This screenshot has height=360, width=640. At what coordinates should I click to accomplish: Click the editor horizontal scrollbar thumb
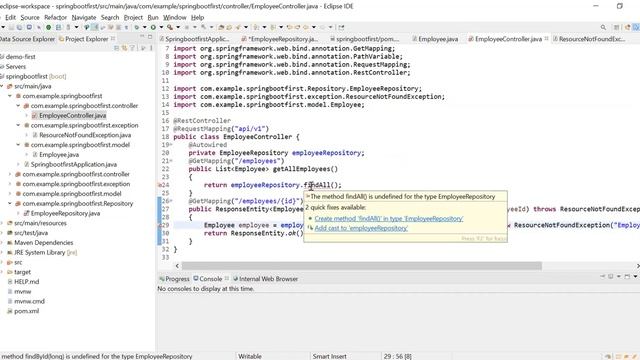click(x=362, y=266)
